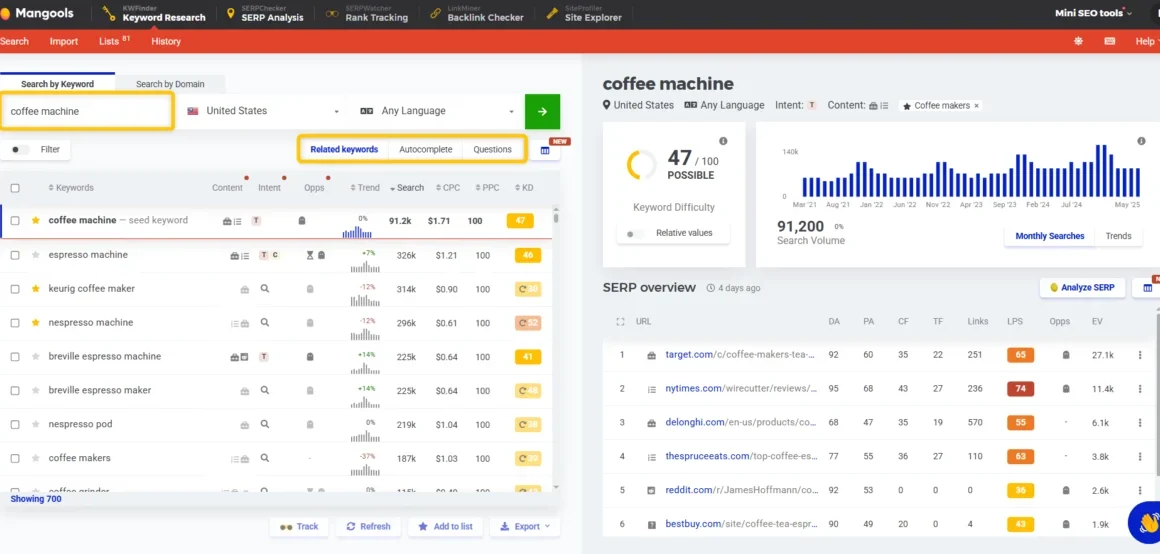Check the nespresso pod row checkbox
This screenshot has height=554, width=1160.
(x=15, y=425)
